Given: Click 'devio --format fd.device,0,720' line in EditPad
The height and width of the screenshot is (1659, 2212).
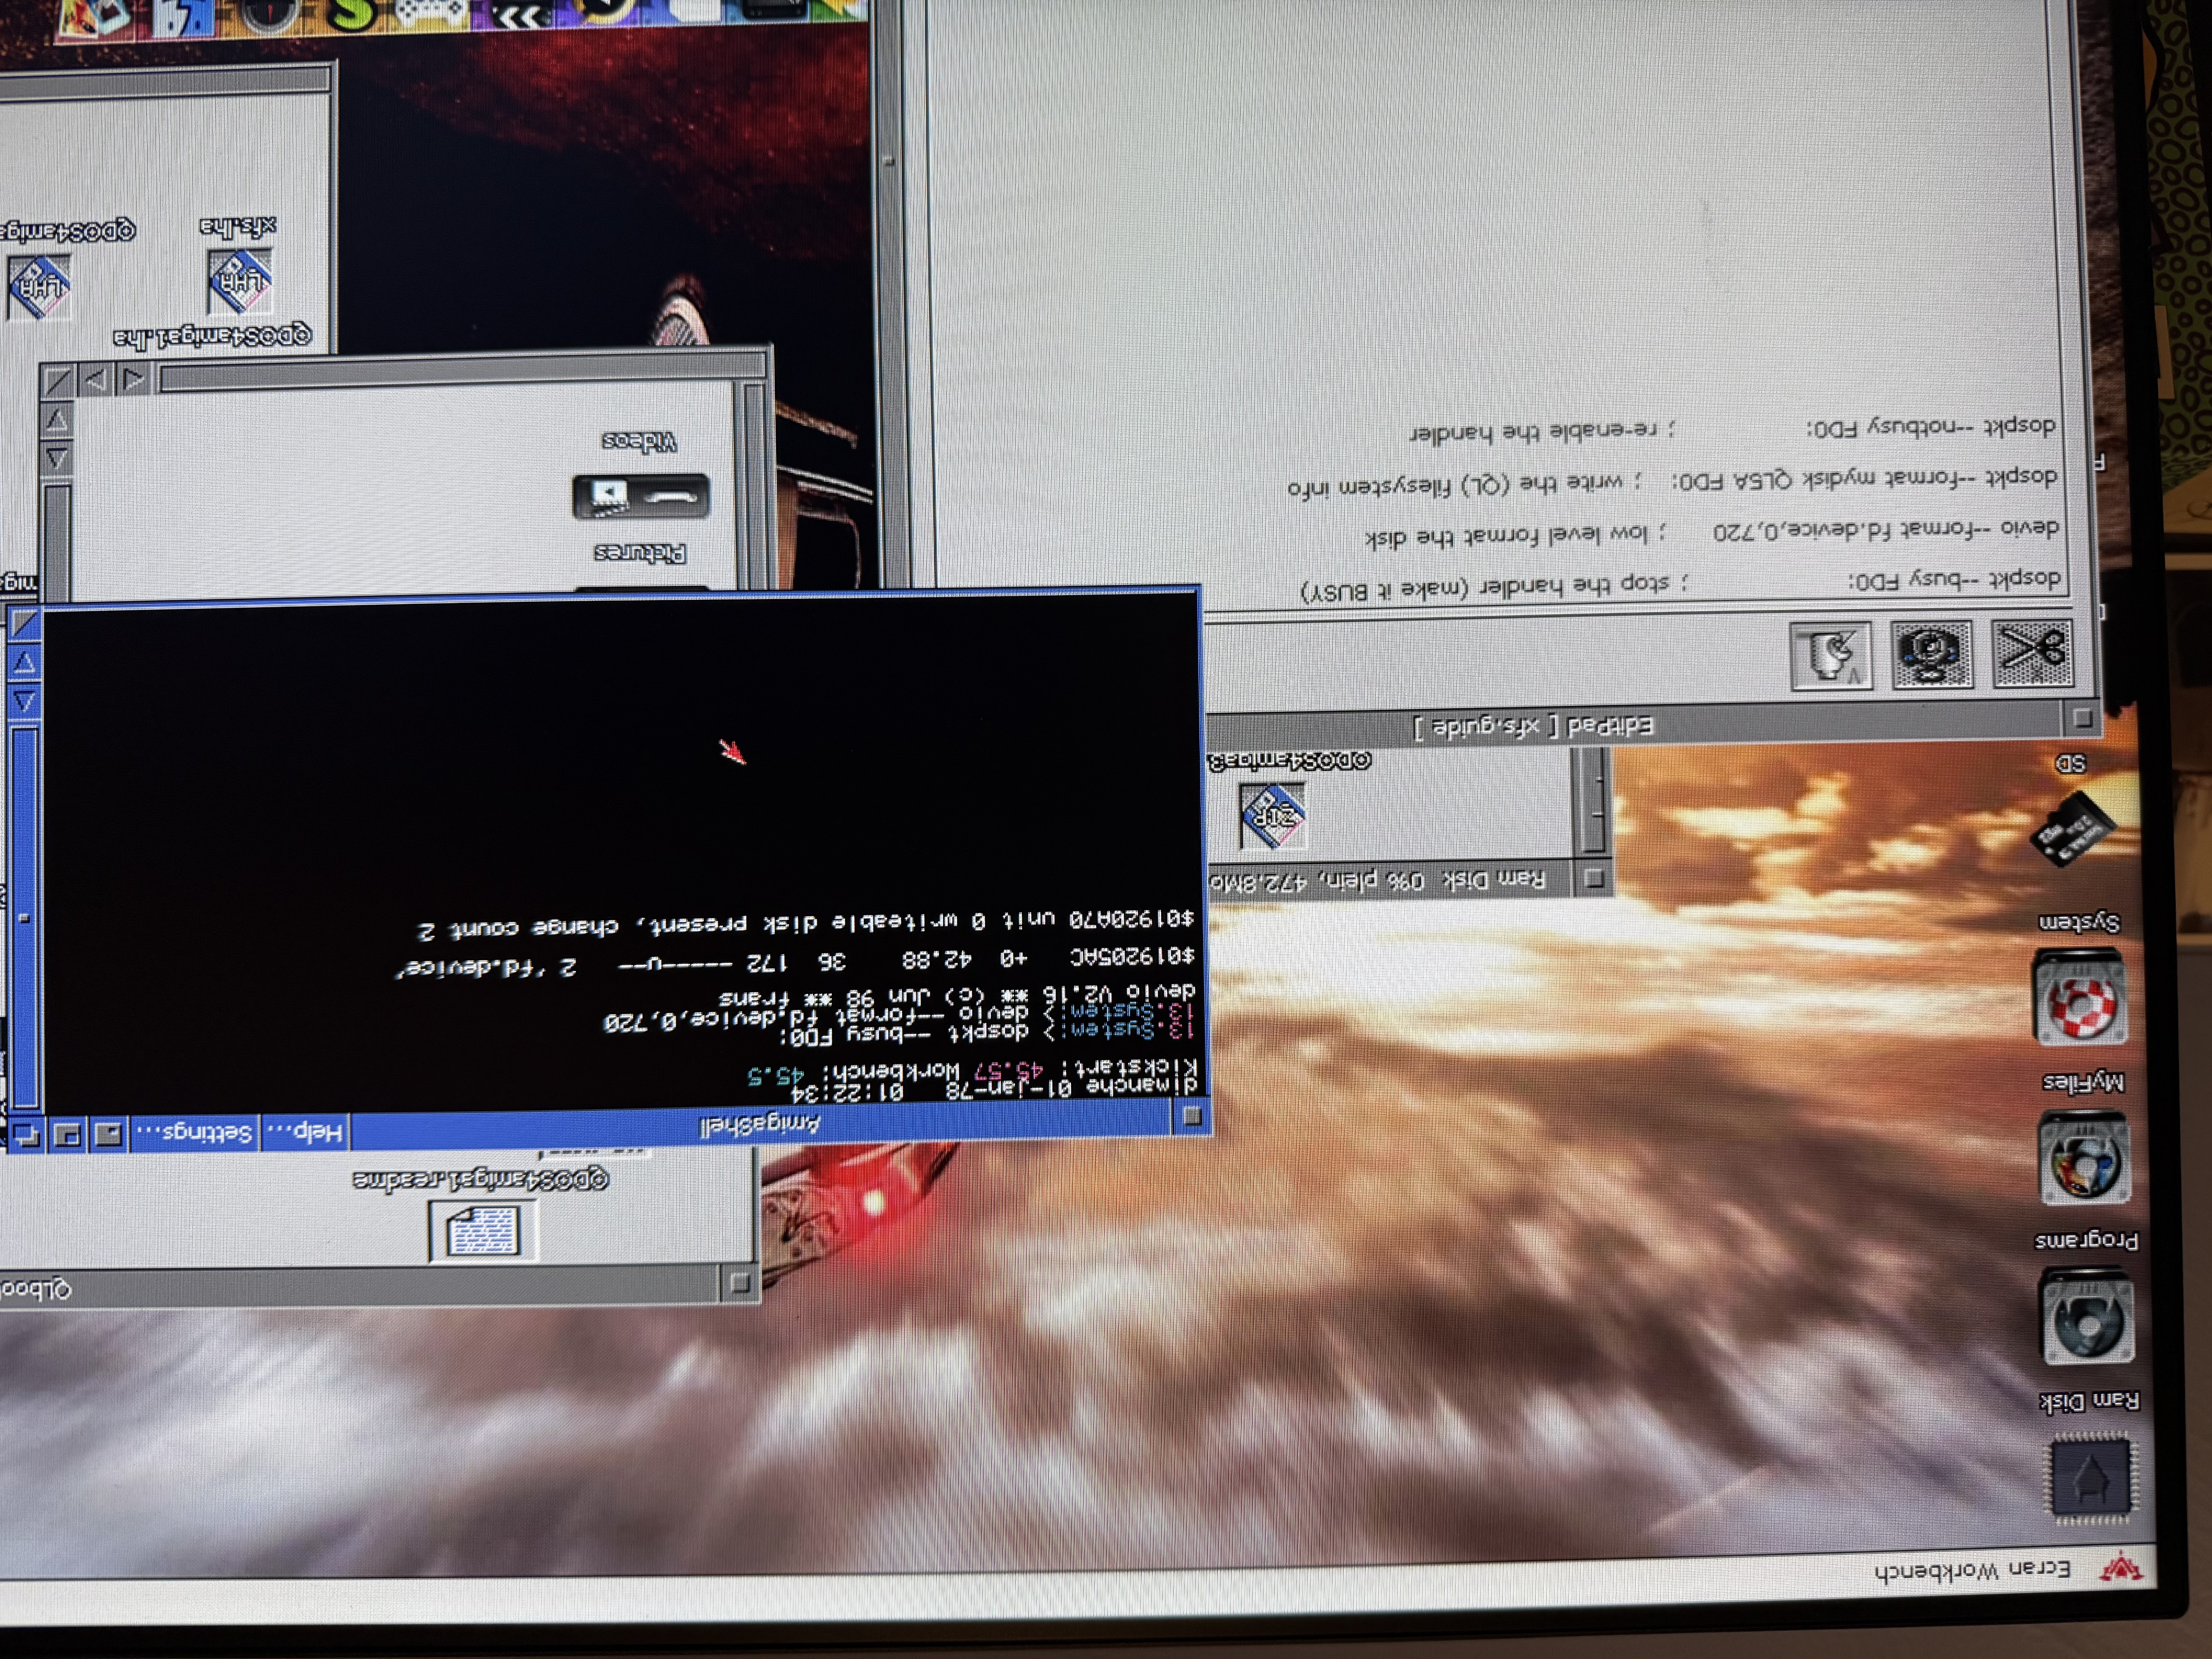Looking at the screenshot, I should 1886,530.
